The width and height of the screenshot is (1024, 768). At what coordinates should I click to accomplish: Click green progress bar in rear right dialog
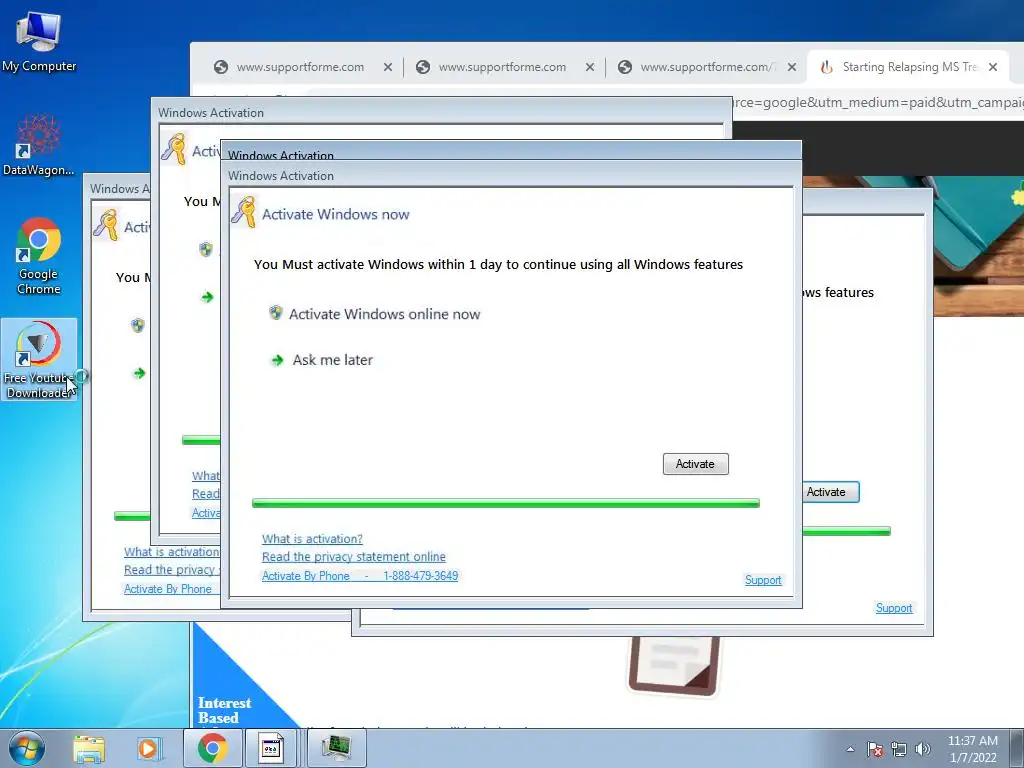846,531
